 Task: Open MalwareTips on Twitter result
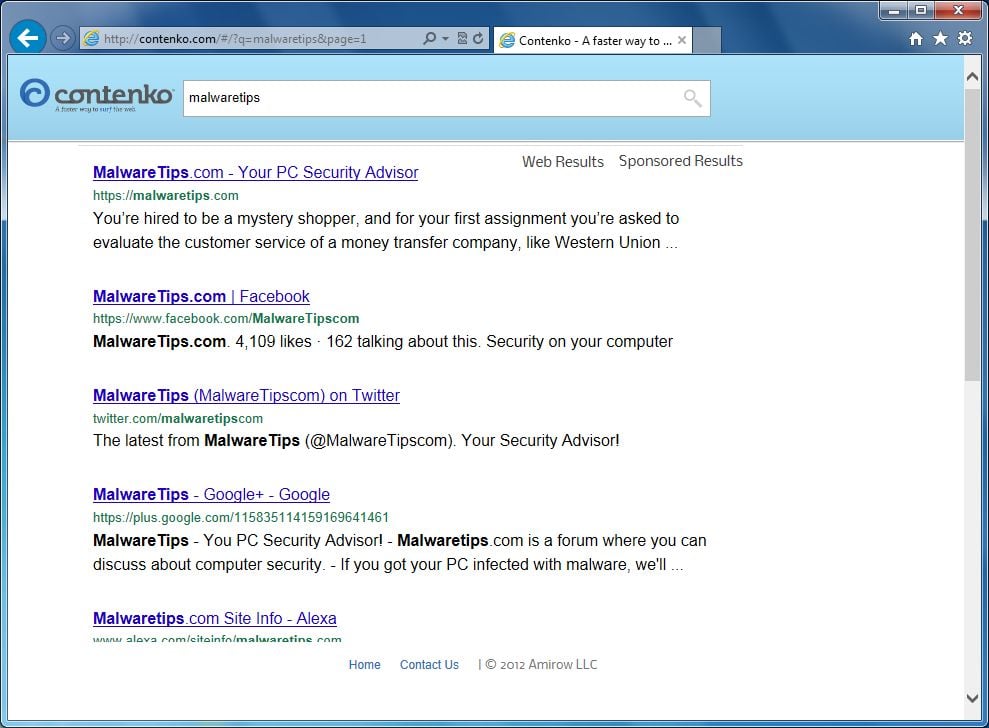[x=246, y=396]
